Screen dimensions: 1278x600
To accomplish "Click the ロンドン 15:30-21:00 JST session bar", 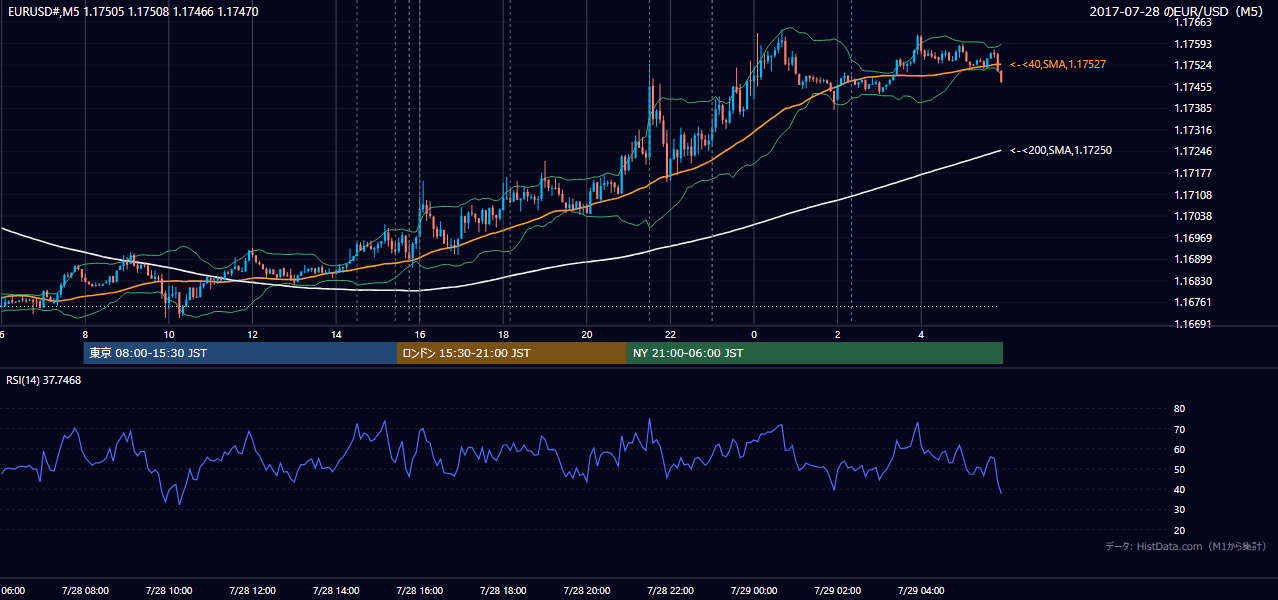I will coord(512,353).
